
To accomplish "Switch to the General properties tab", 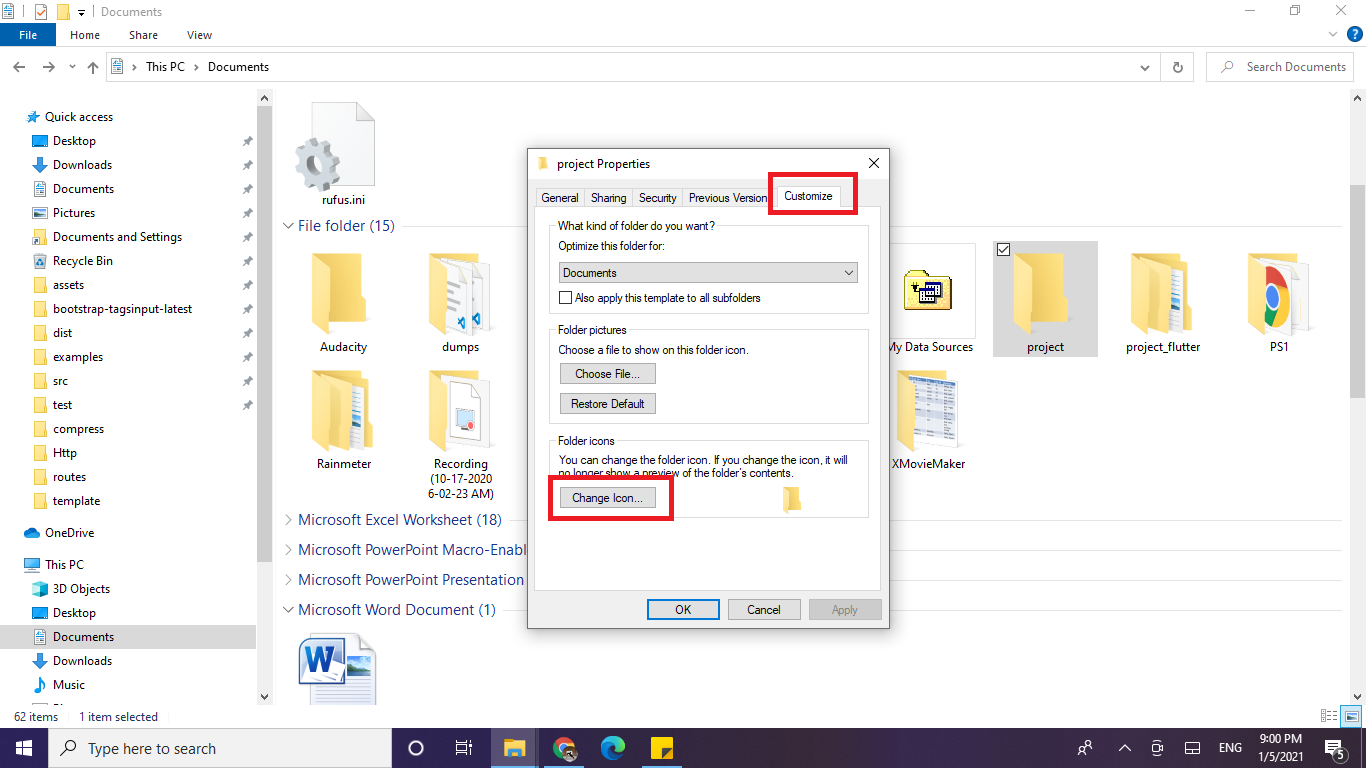I will tap(560, 198).
